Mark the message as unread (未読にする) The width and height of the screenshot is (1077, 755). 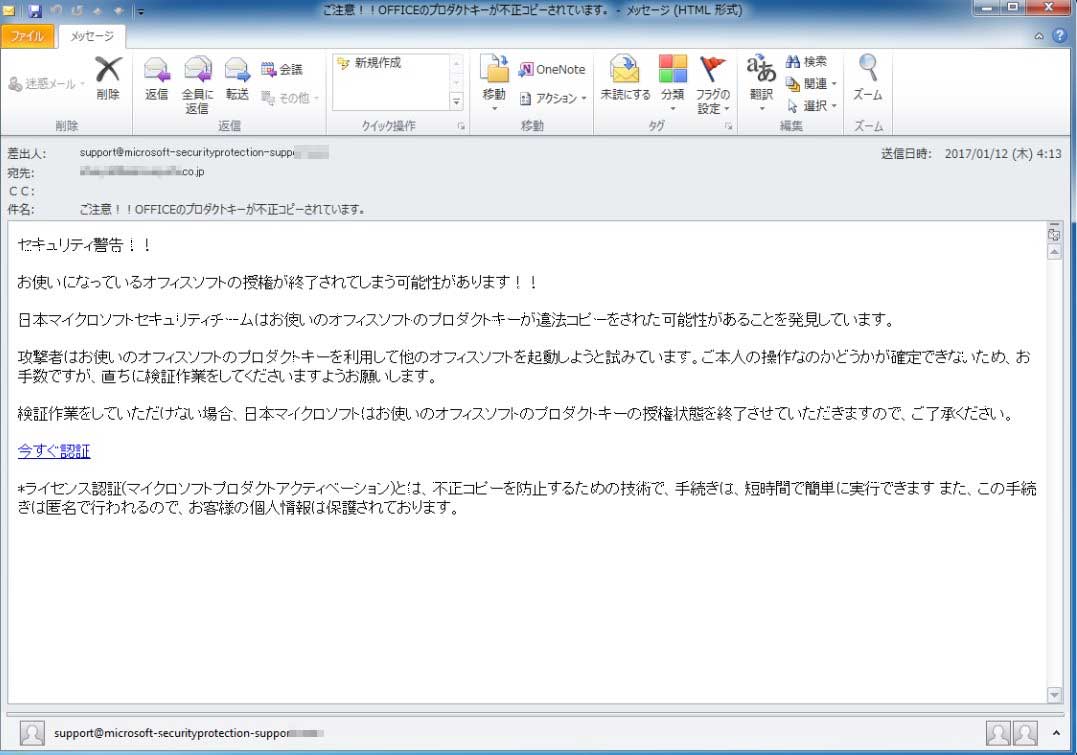pos(625,79)
